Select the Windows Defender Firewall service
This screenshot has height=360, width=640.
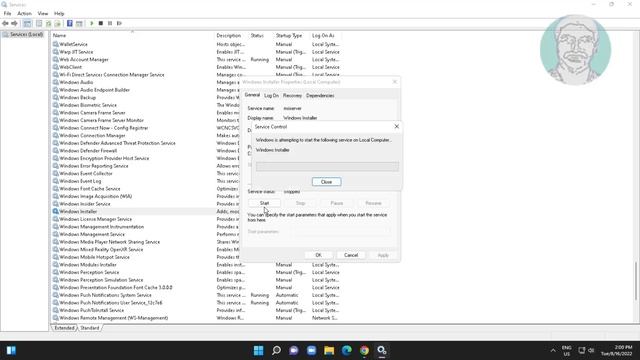pyautogui.click(x=88, y=151)
